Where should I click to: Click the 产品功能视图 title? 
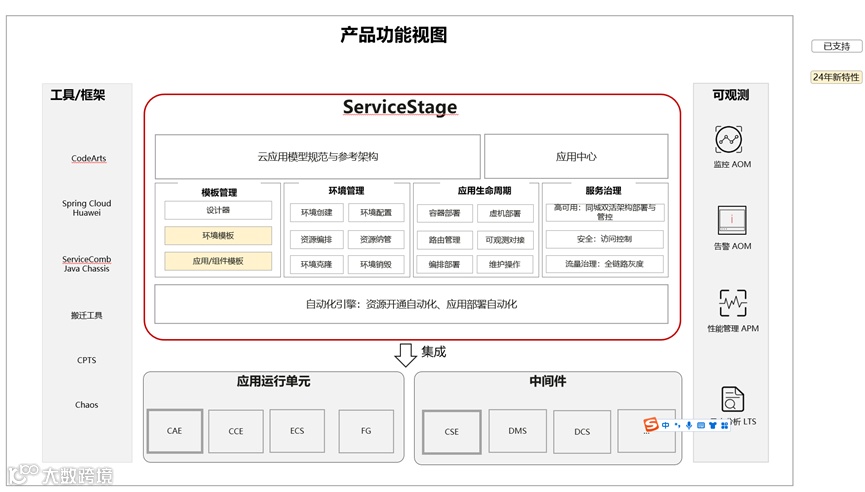point(393,35)
